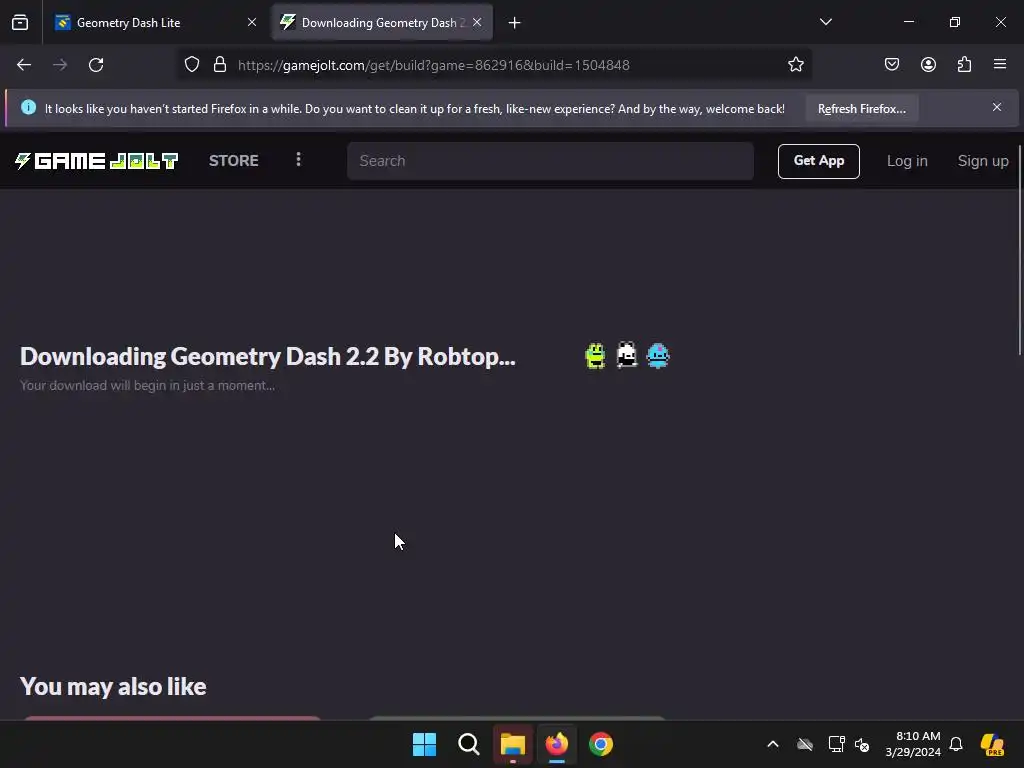1024x768 pixels.
Task: Reload the current page
Action: (x=96, y=65)
